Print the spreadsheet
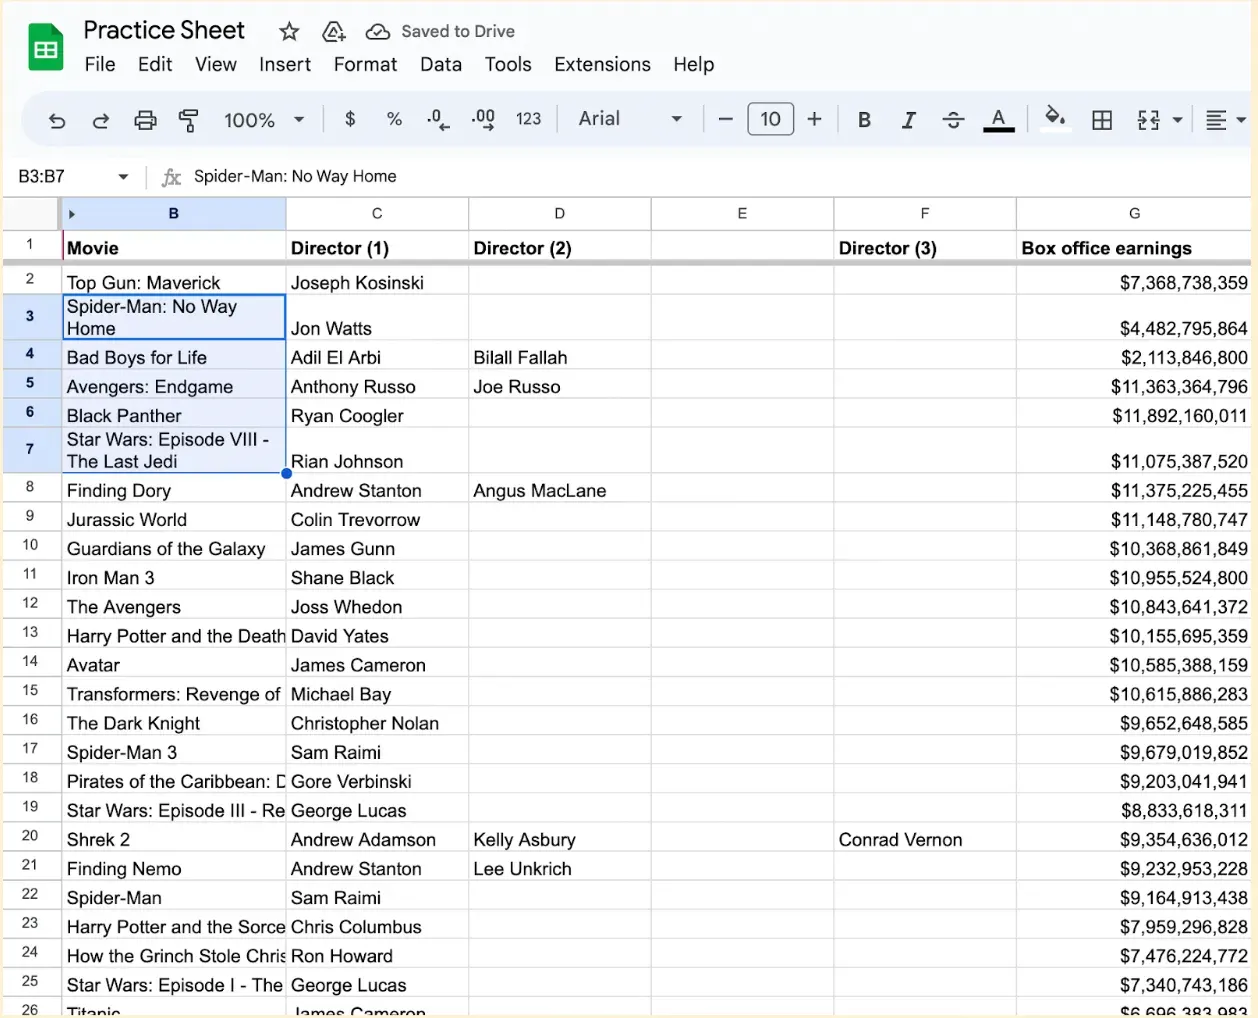 [x=145, y=120]
